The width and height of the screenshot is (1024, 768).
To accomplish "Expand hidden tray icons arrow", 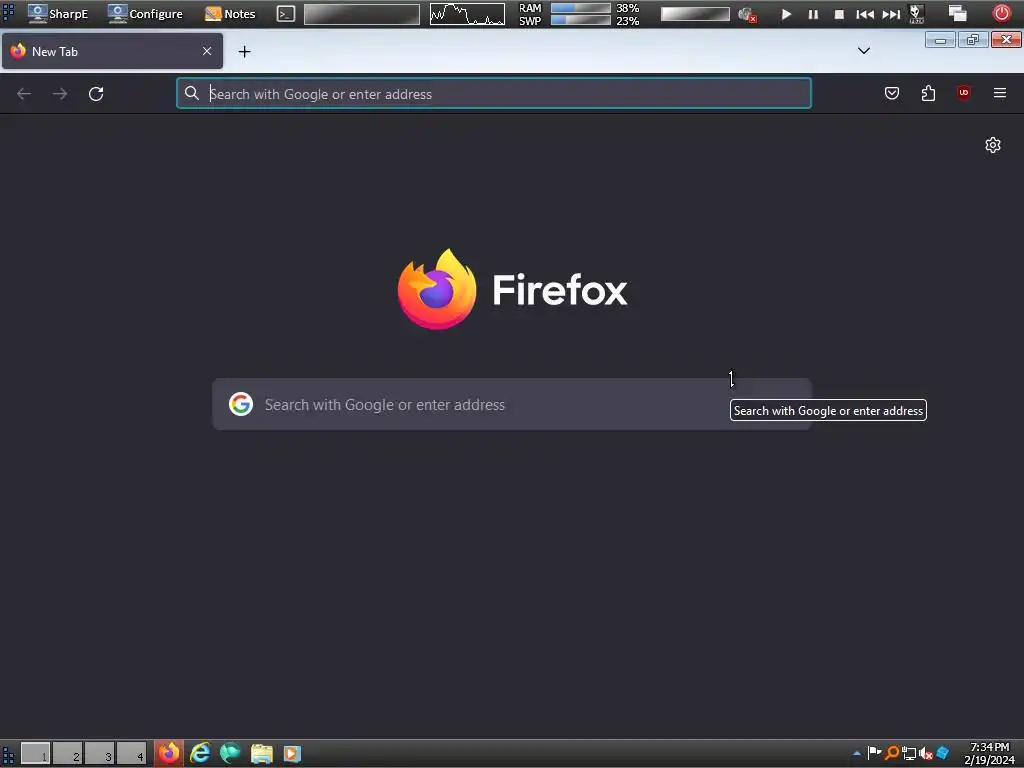I will [x=857, y=754].
